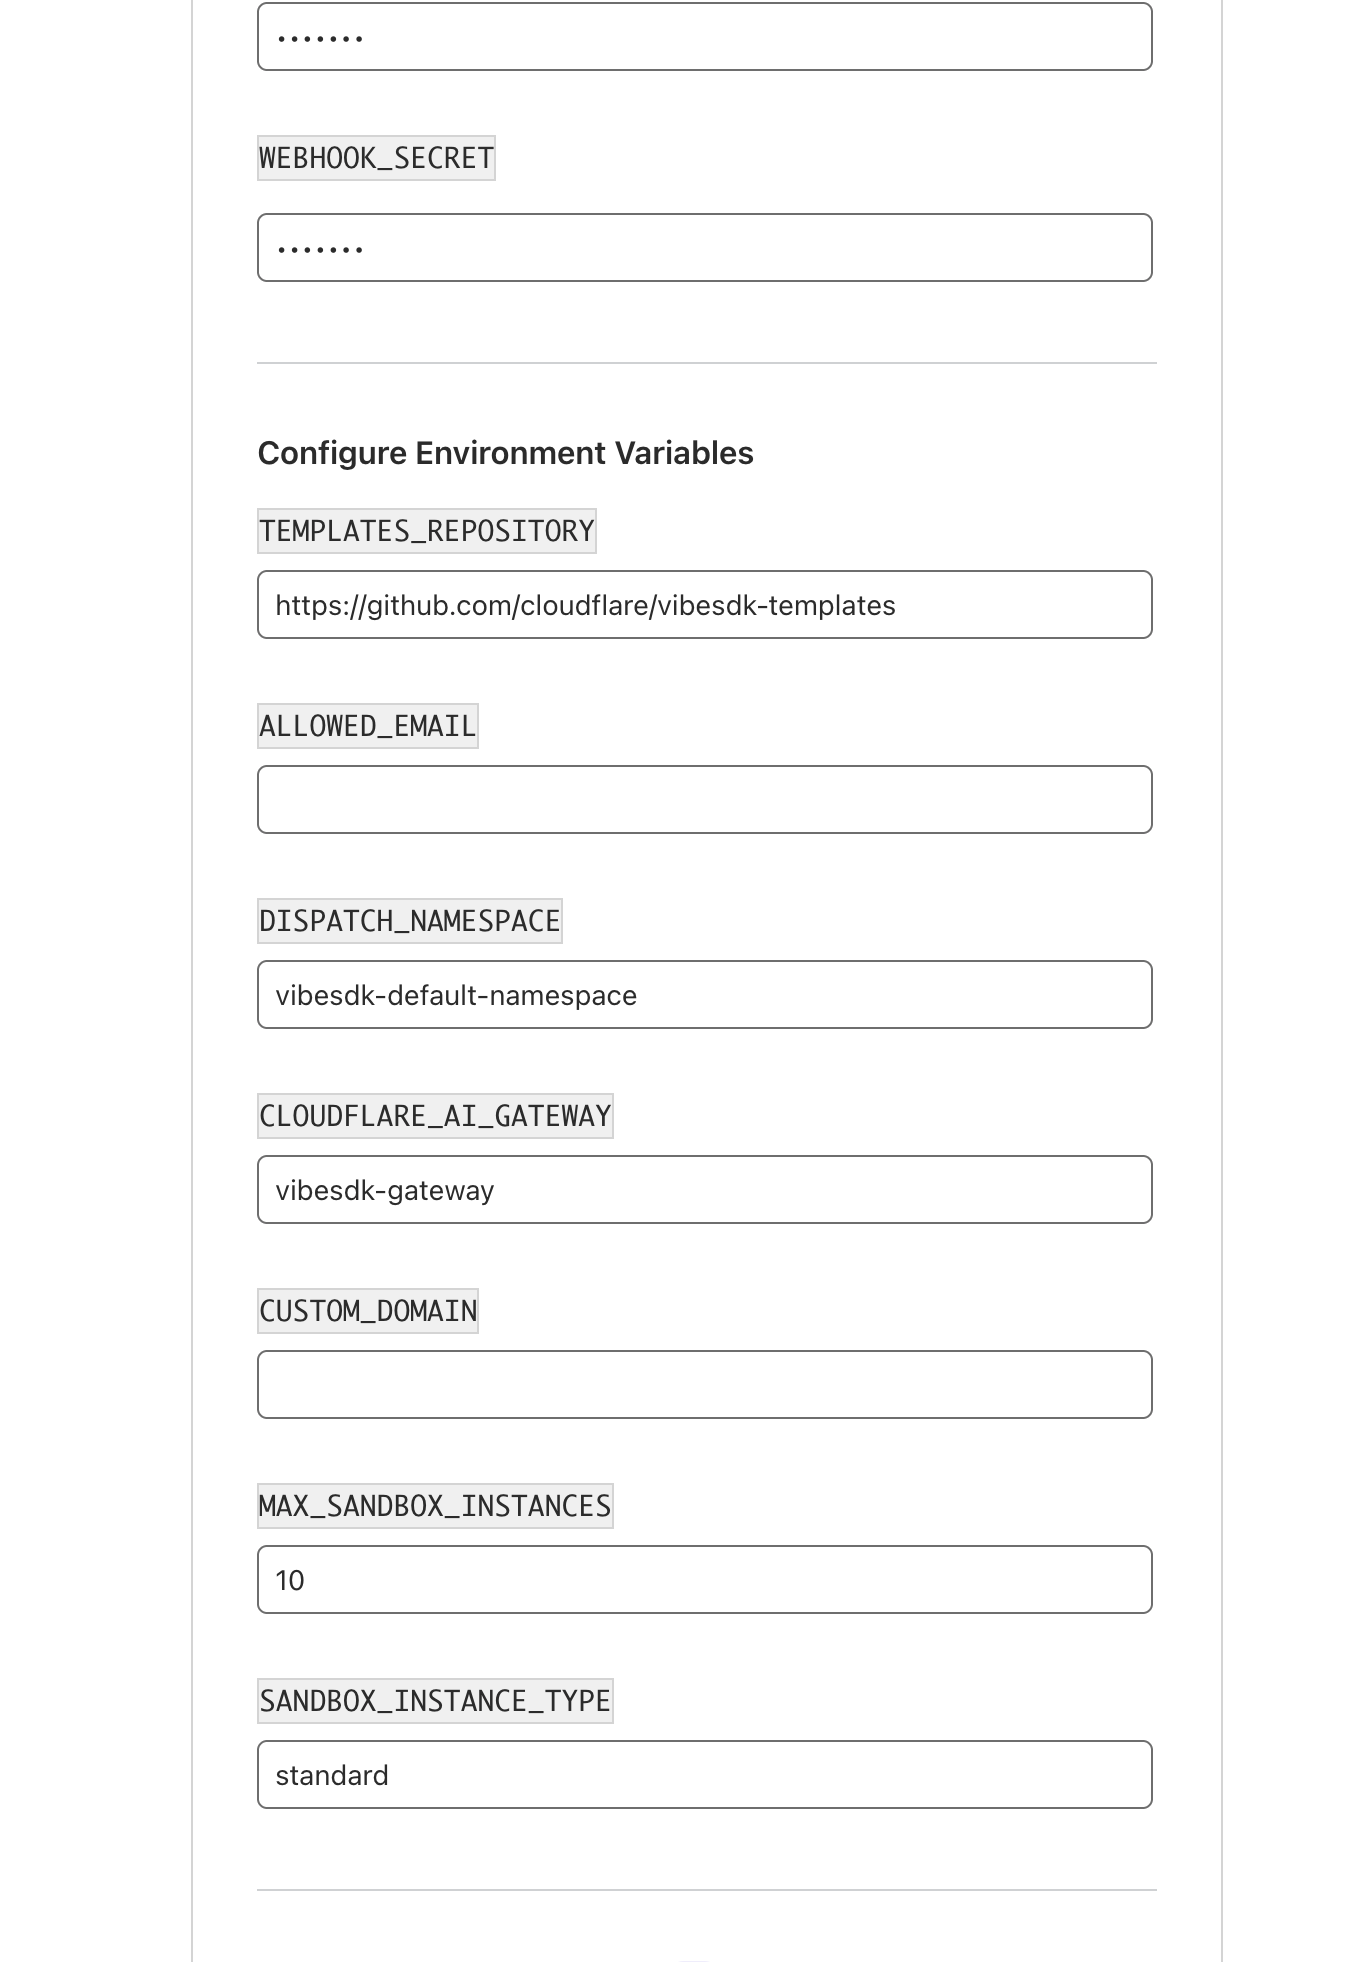Click the divider line below the standard field
The image size is (1358, 1962).
706,1890
